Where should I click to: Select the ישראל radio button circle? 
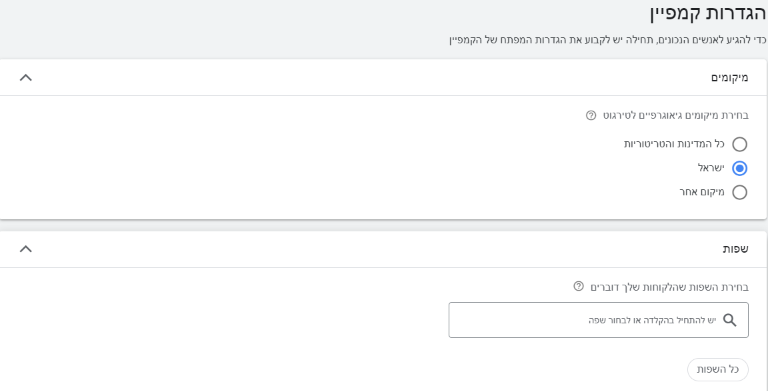coord(740,168)
